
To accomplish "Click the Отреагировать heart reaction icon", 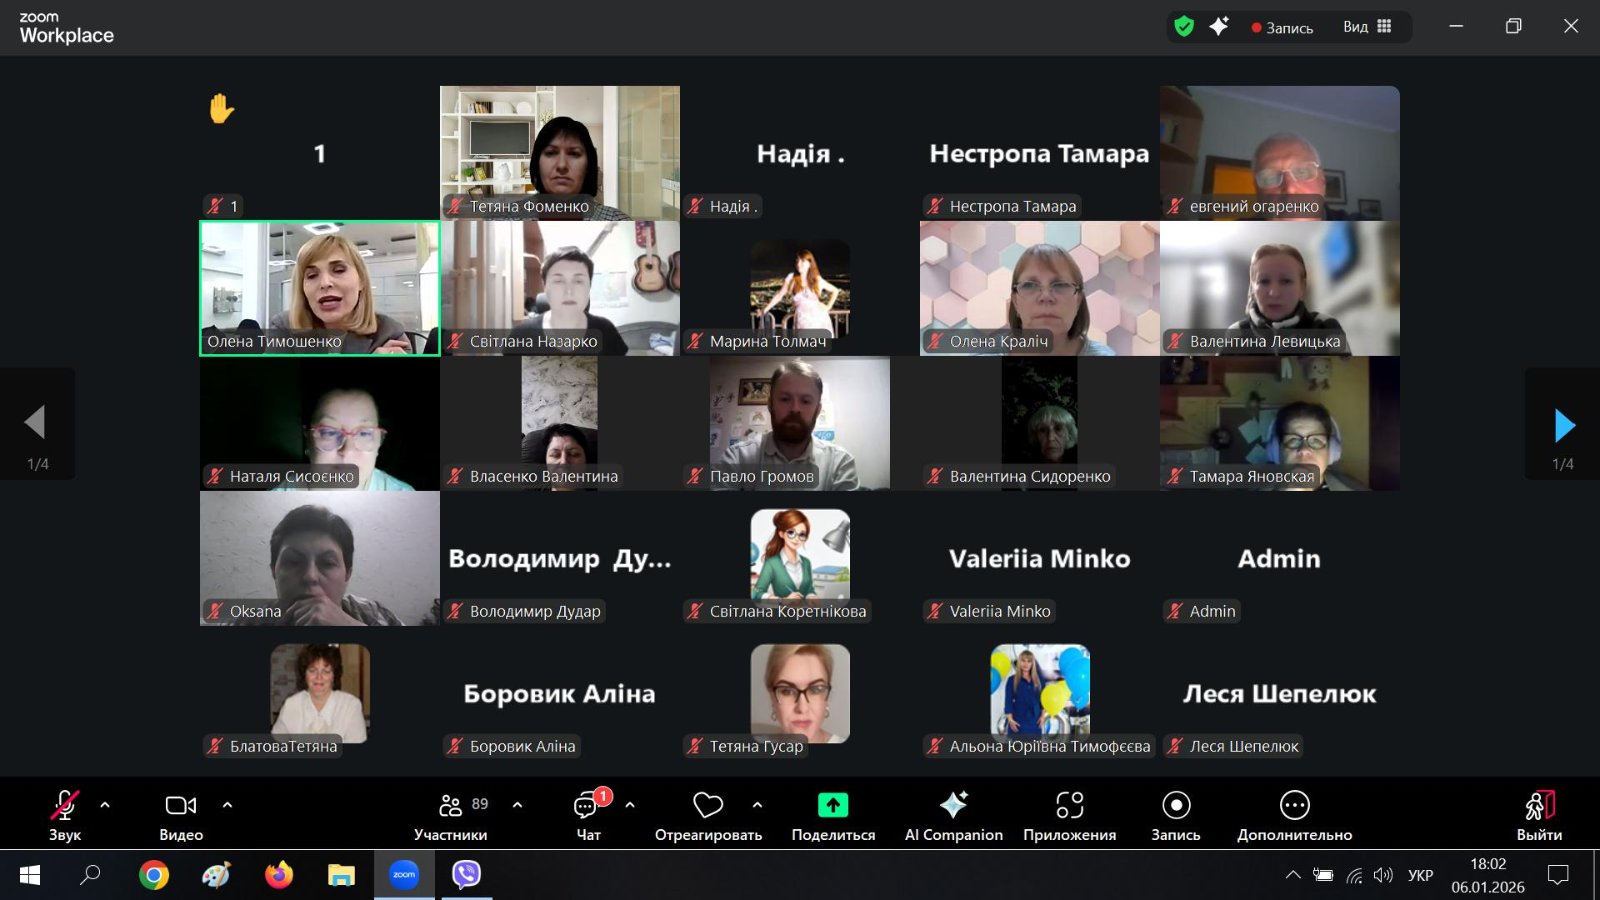I will point(707,806).
